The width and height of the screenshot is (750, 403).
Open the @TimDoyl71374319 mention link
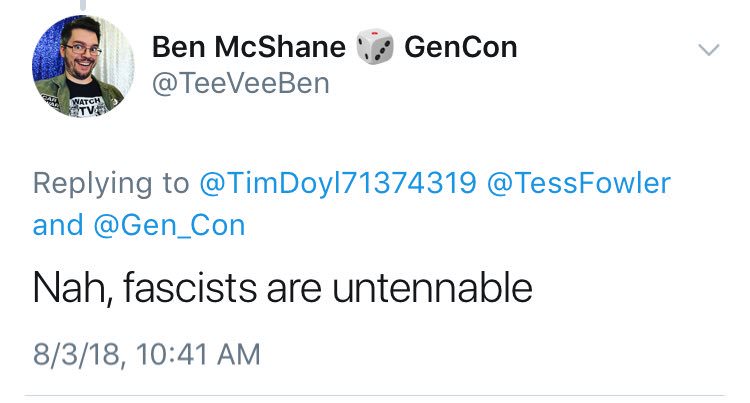tap(338, 183)
